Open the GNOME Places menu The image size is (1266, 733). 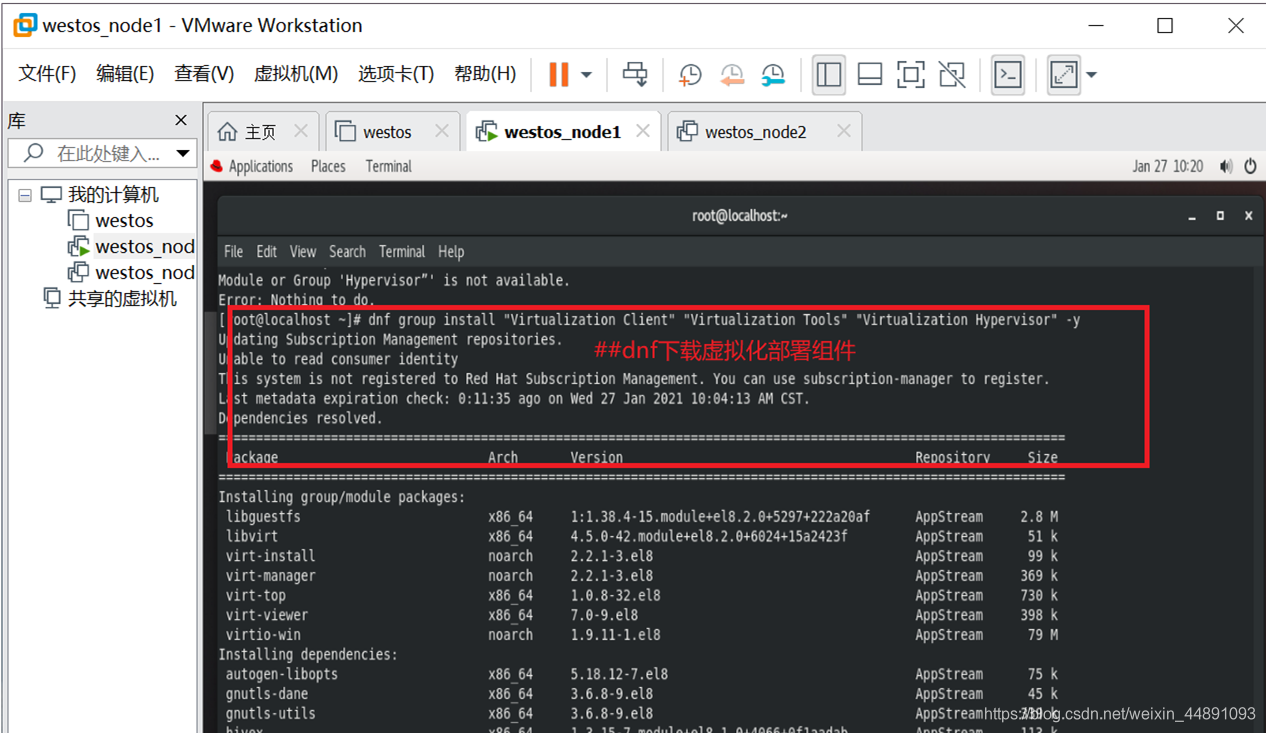click(328, 166)
